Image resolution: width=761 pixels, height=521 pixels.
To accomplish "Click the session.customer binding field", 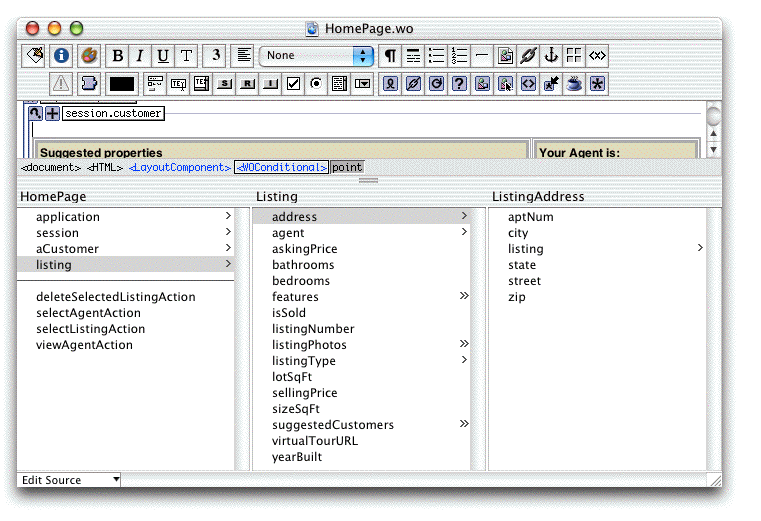I will pos(112,114).
